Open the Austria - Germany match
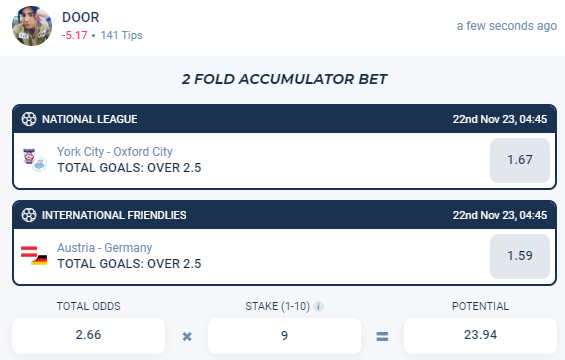This screenshot has height=360, width=565. 104,248
